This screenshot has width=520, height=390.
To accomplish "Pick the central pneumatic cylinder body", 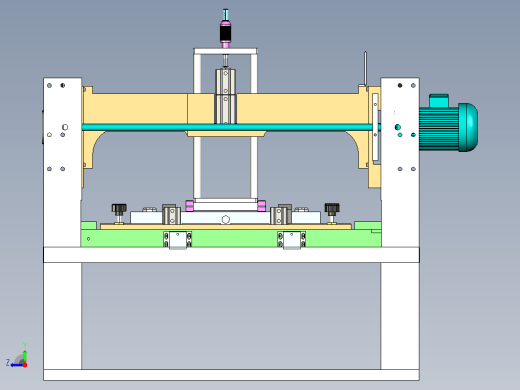I will (x=225, y=96).
